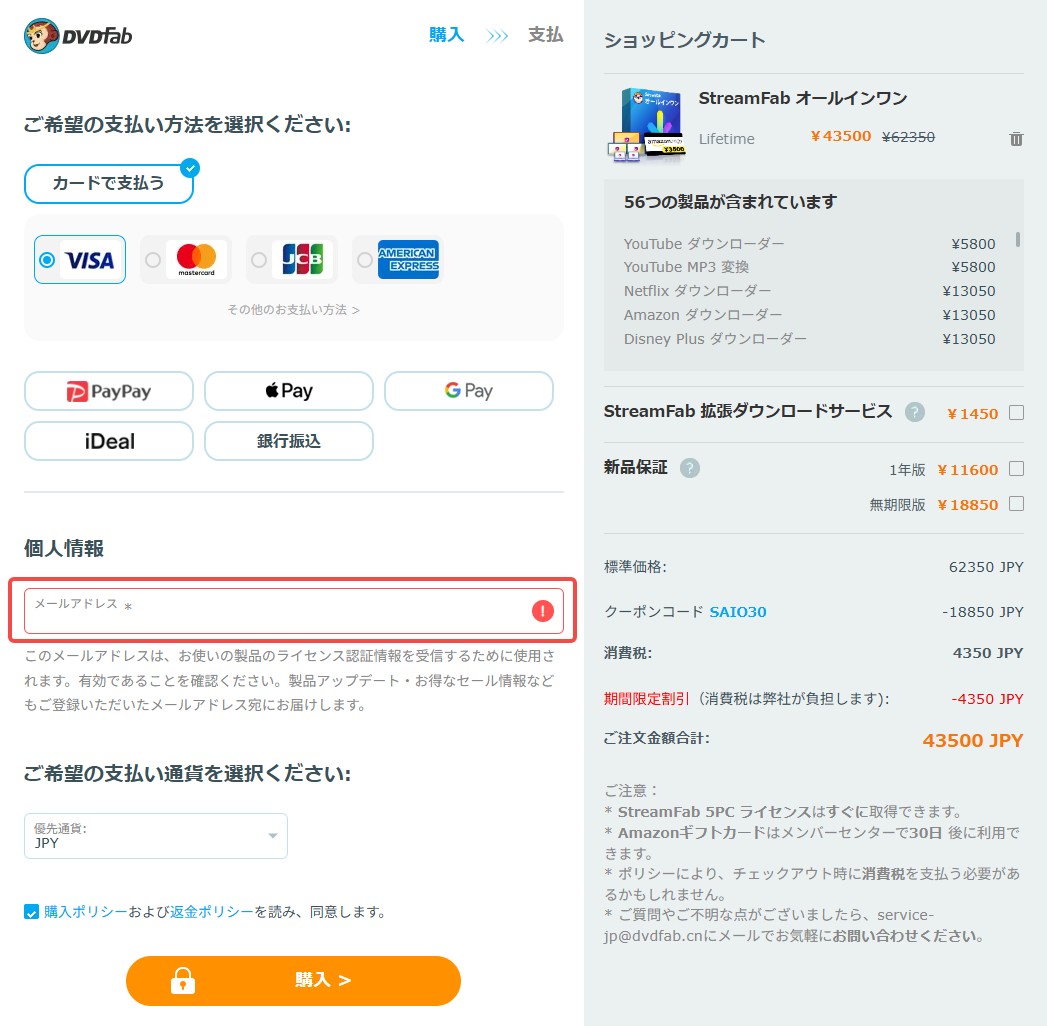
Task: Check the StreamFab 拡張ダウンロードサービス ¥1450 box
Action: (x=1016, y=413)
